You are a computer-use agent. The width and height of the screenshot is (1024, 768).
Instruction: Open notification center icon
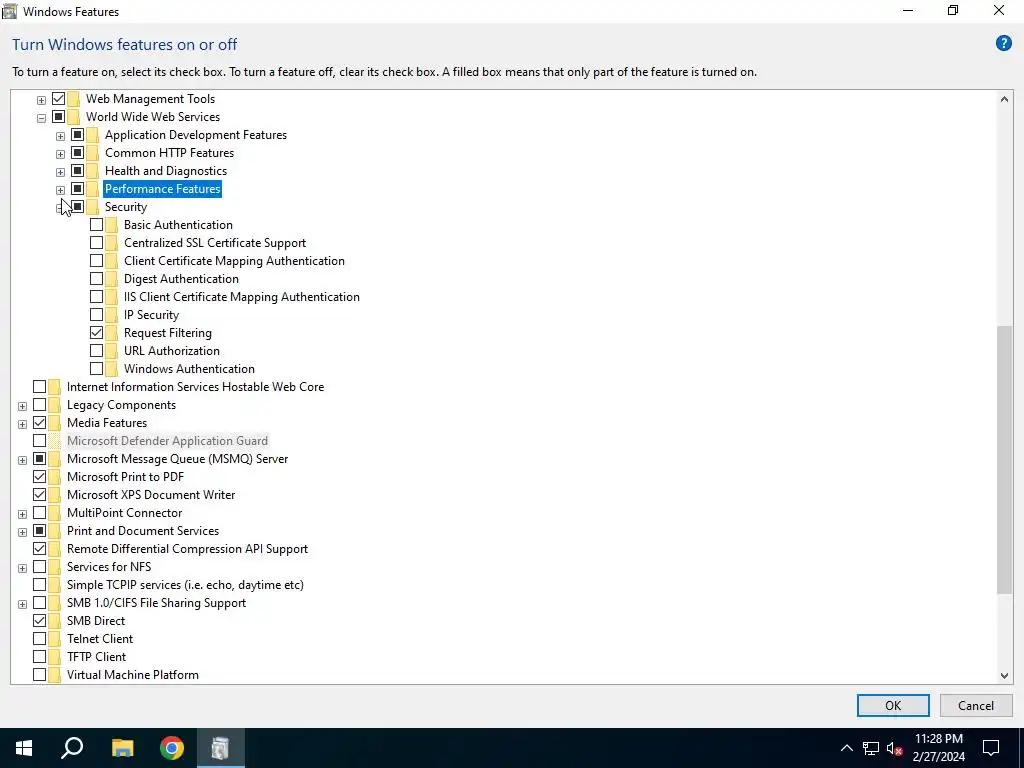pyautogui.click(x=991, y=748)
